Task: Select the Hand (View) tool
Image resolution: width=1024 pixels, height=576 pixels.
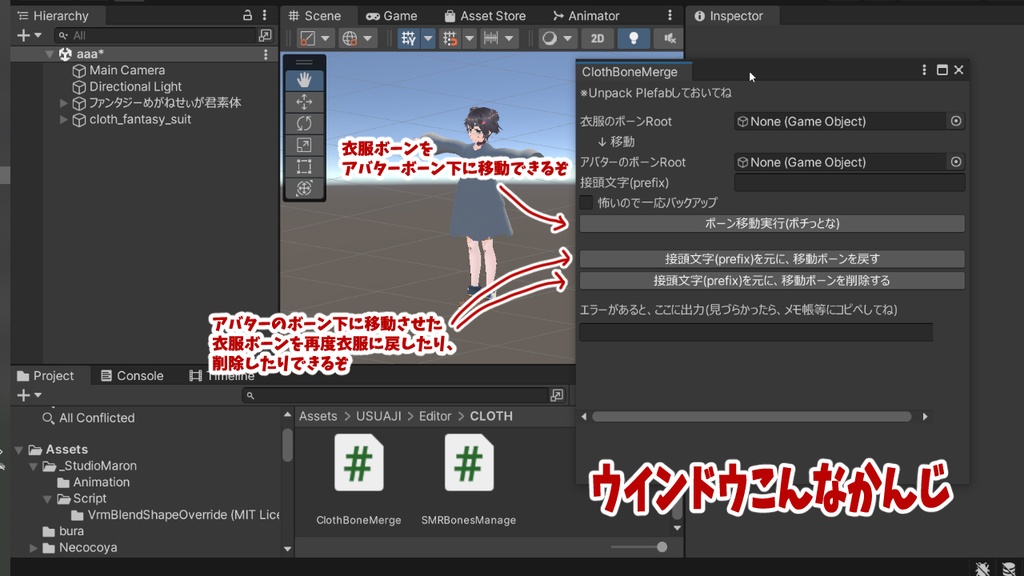Action: [x=305, y=80]
